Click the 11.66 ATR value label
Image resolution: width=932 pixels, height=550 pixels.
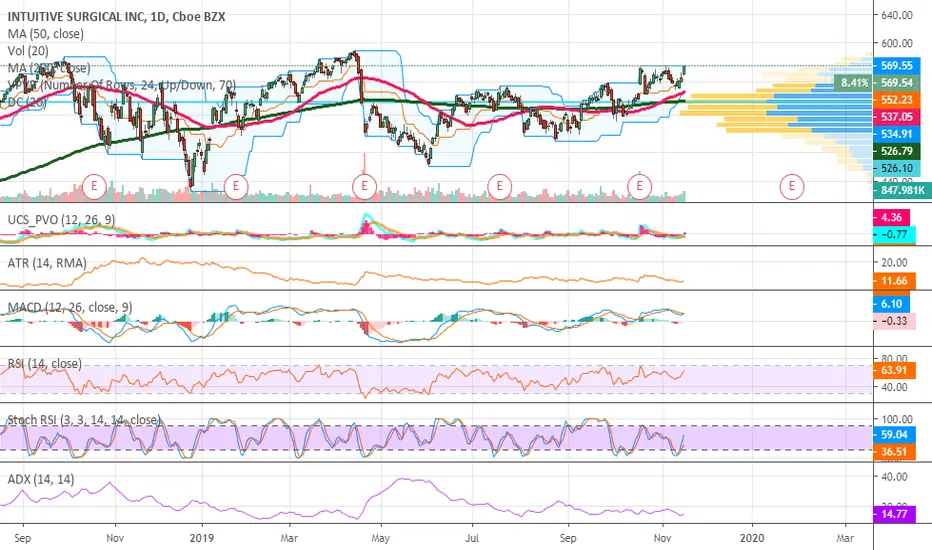point(894,281)
